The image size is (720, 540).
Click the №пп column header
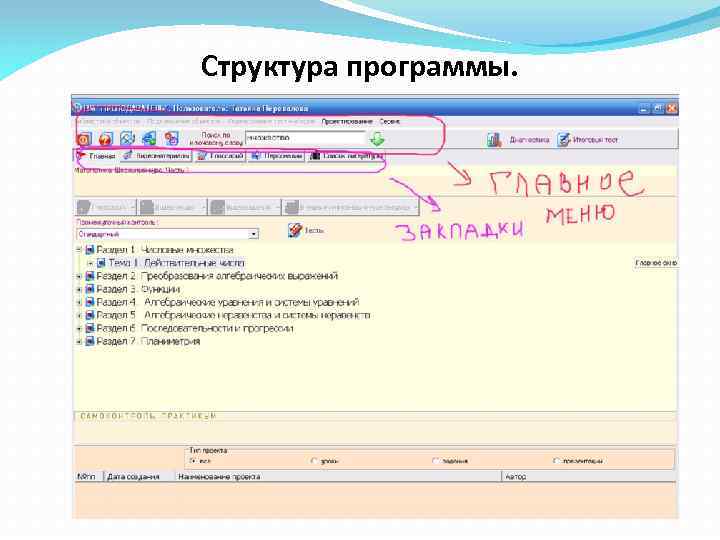point(89,477)
